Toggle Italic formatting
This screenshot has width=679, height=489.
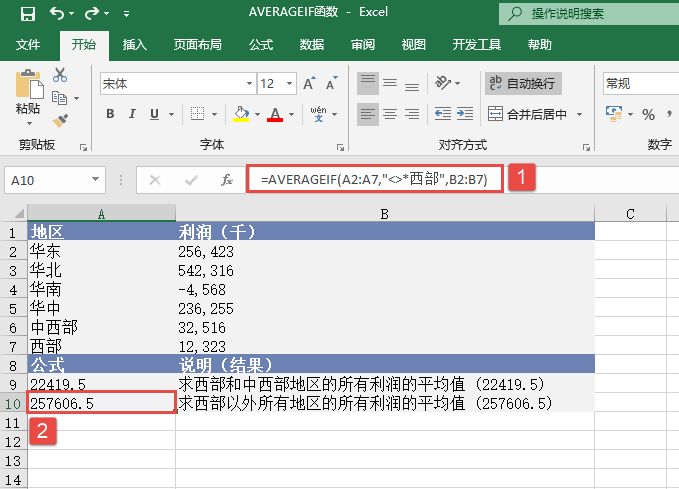[133, 114]
